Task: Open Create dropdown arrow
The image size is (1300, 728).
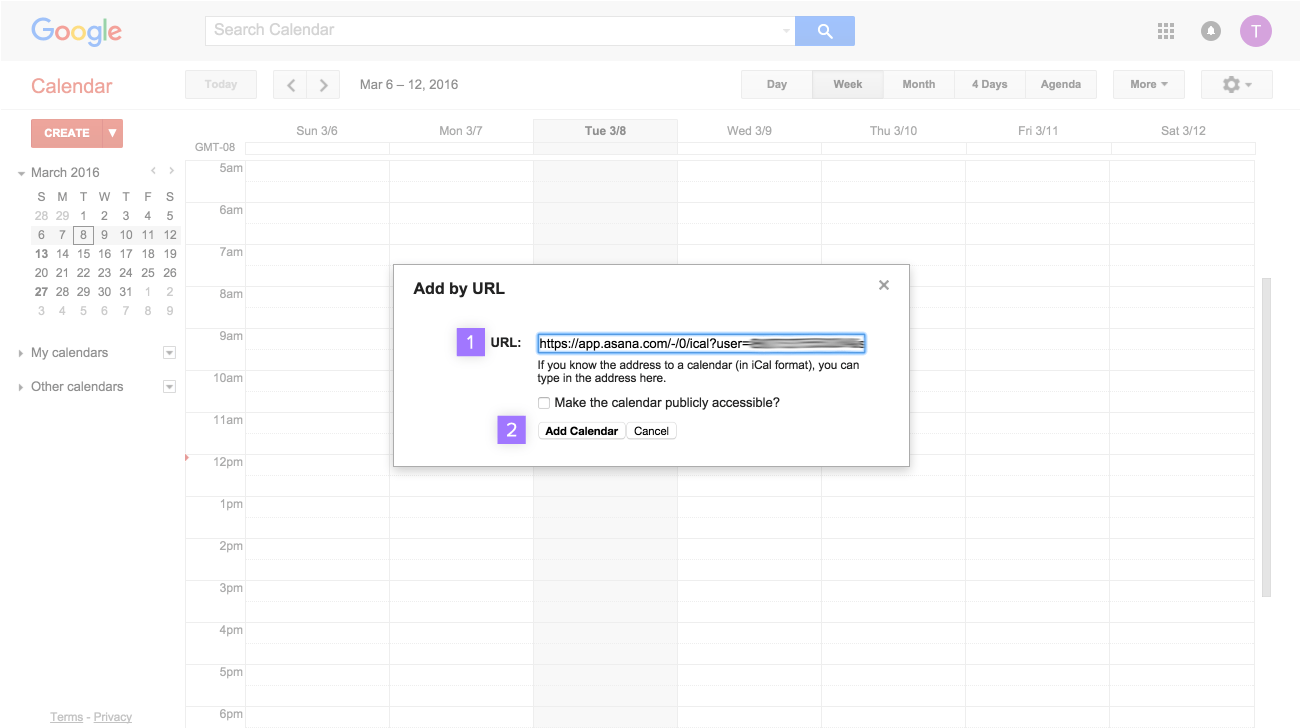Action: point(112,133)
